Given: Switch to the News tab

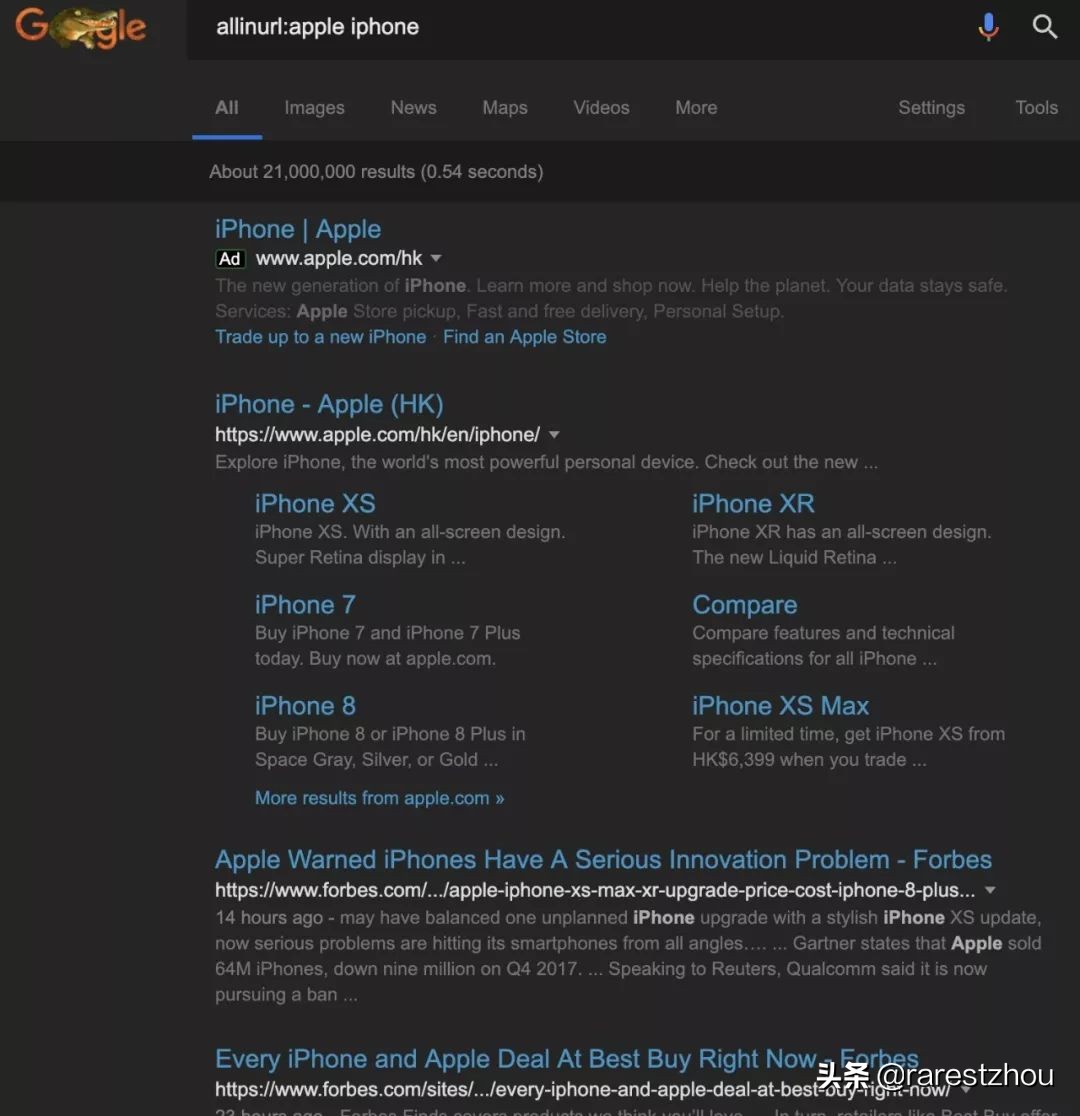Looking at the screenshot, I should pos(413,107).
